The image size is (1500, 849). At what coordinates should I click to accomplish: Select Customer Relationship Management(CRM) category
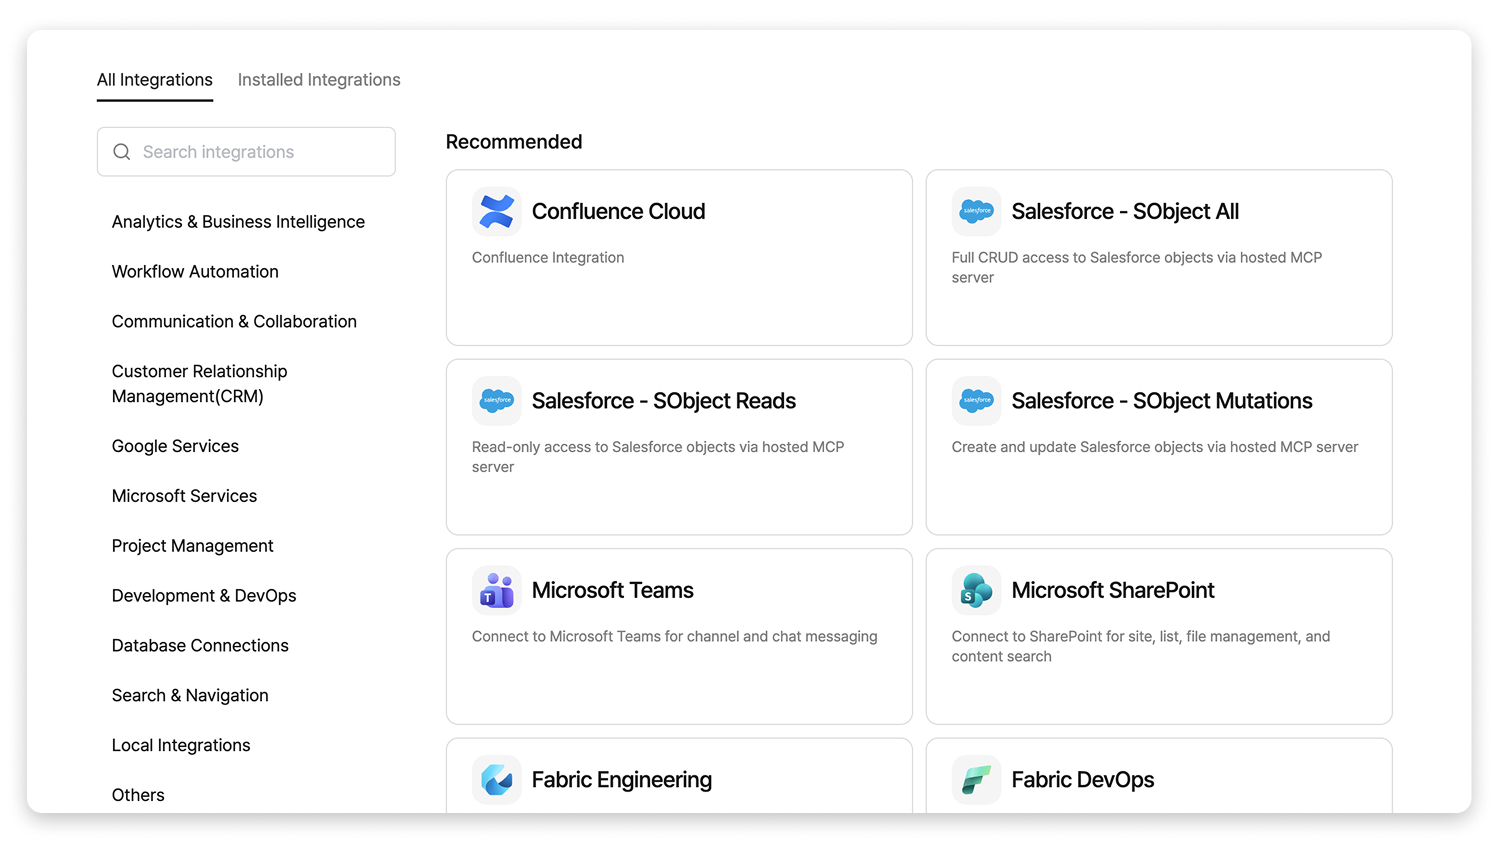pos(200,384)
